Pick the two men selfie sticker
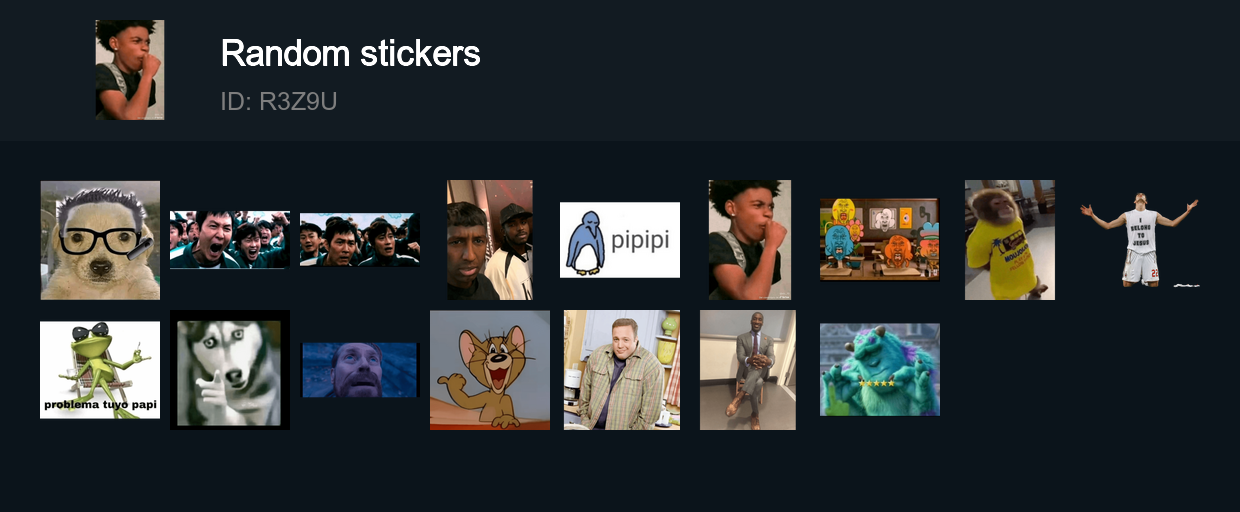The image size is (1240, 512). pyautogui.click(x=490, y=240)
